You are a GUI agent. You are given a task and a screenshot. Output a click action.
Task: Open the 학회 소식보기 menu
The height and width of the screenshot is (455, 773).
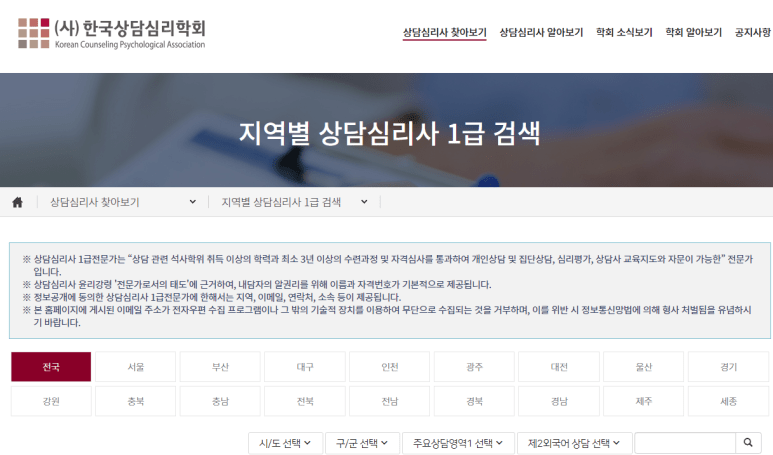pyautogui.click(x=624, y=32)
